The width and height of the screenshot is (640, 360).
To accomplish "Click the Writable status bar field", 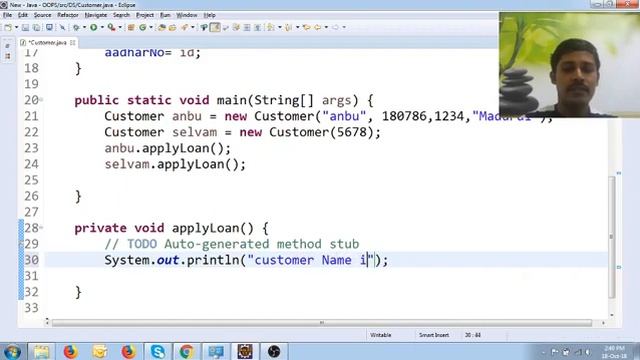I will (x=380, y=335).
